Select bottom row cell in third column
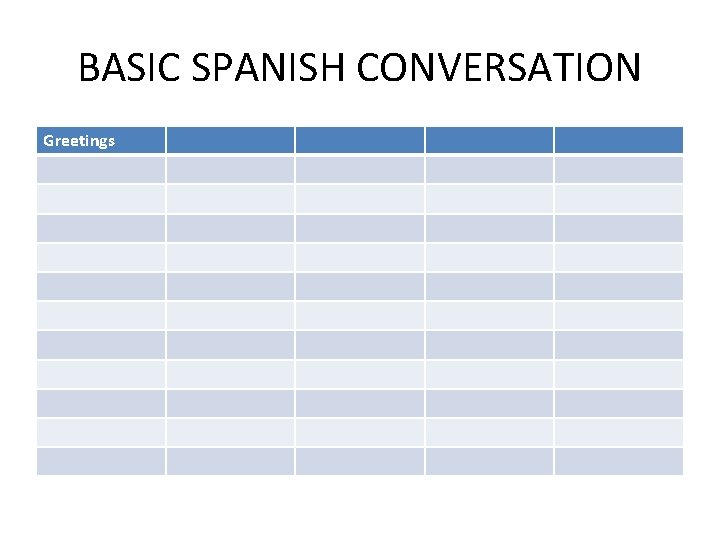 tap(360, 461)
